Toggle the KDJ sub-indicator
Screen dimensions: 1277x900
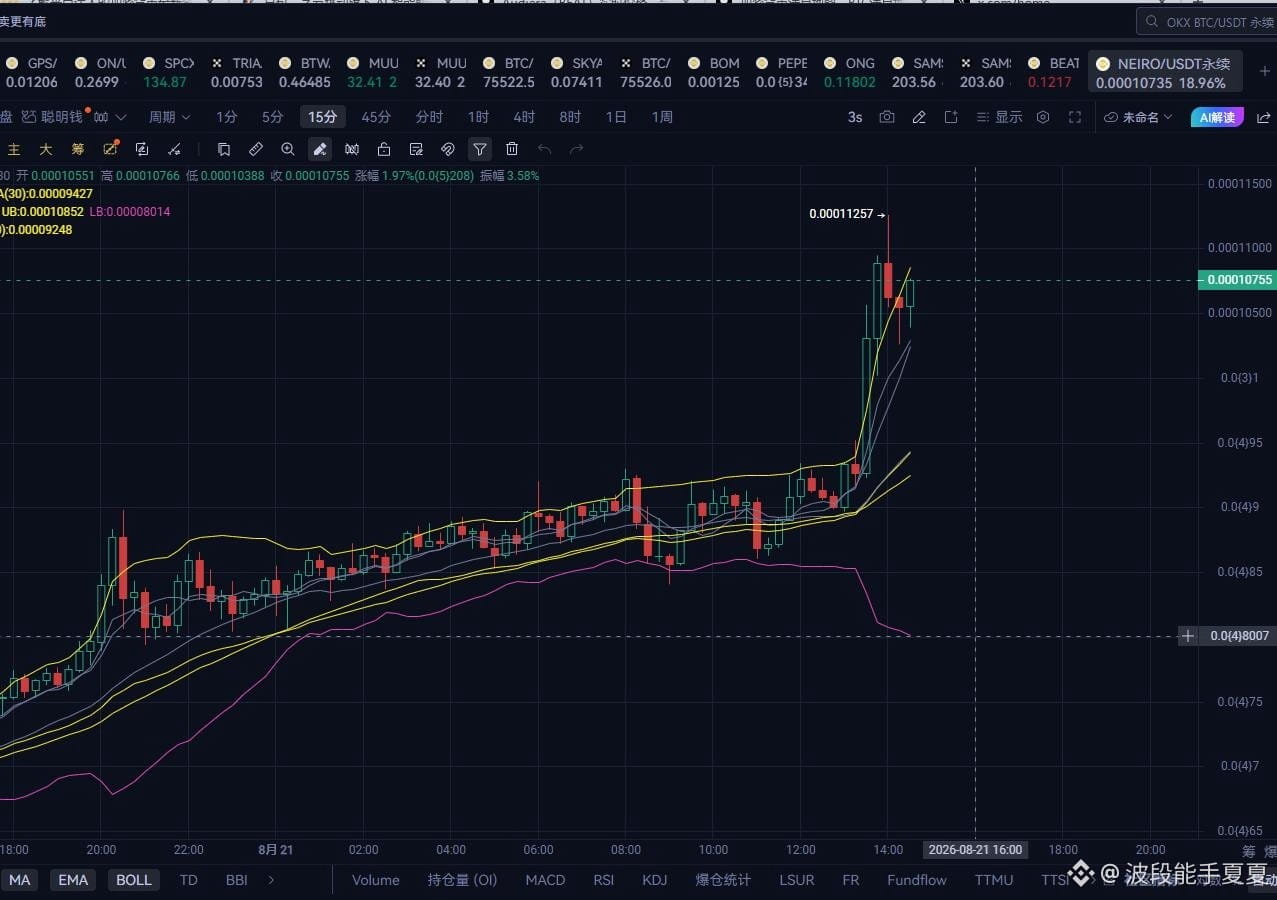click(655, 880)
